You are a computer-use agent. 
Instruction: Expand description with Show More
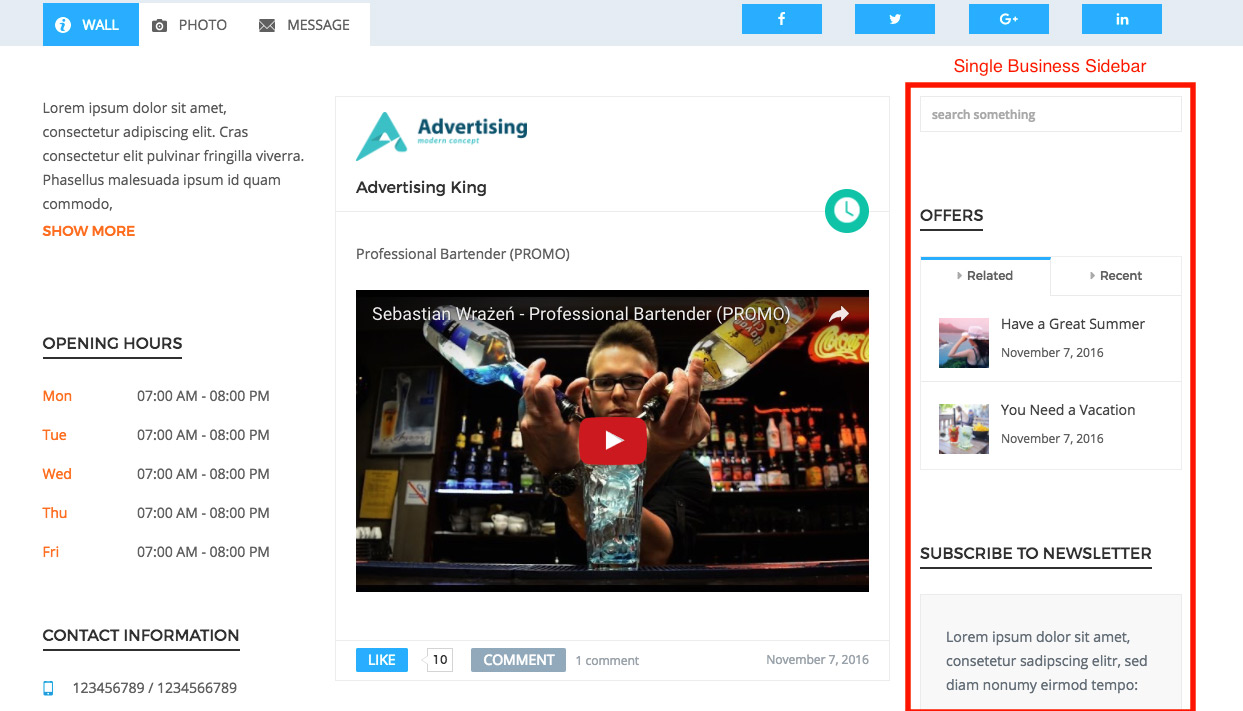[88, 231]
